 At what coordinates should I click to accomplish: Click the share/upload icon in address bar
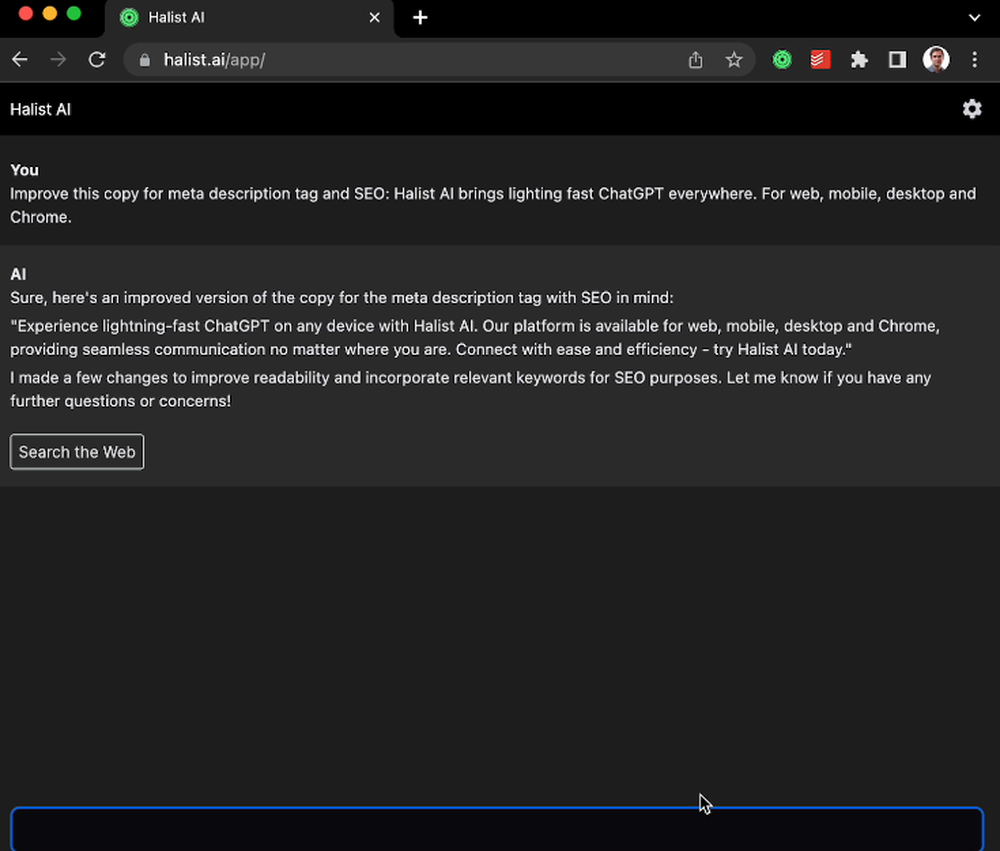(695, 59)
